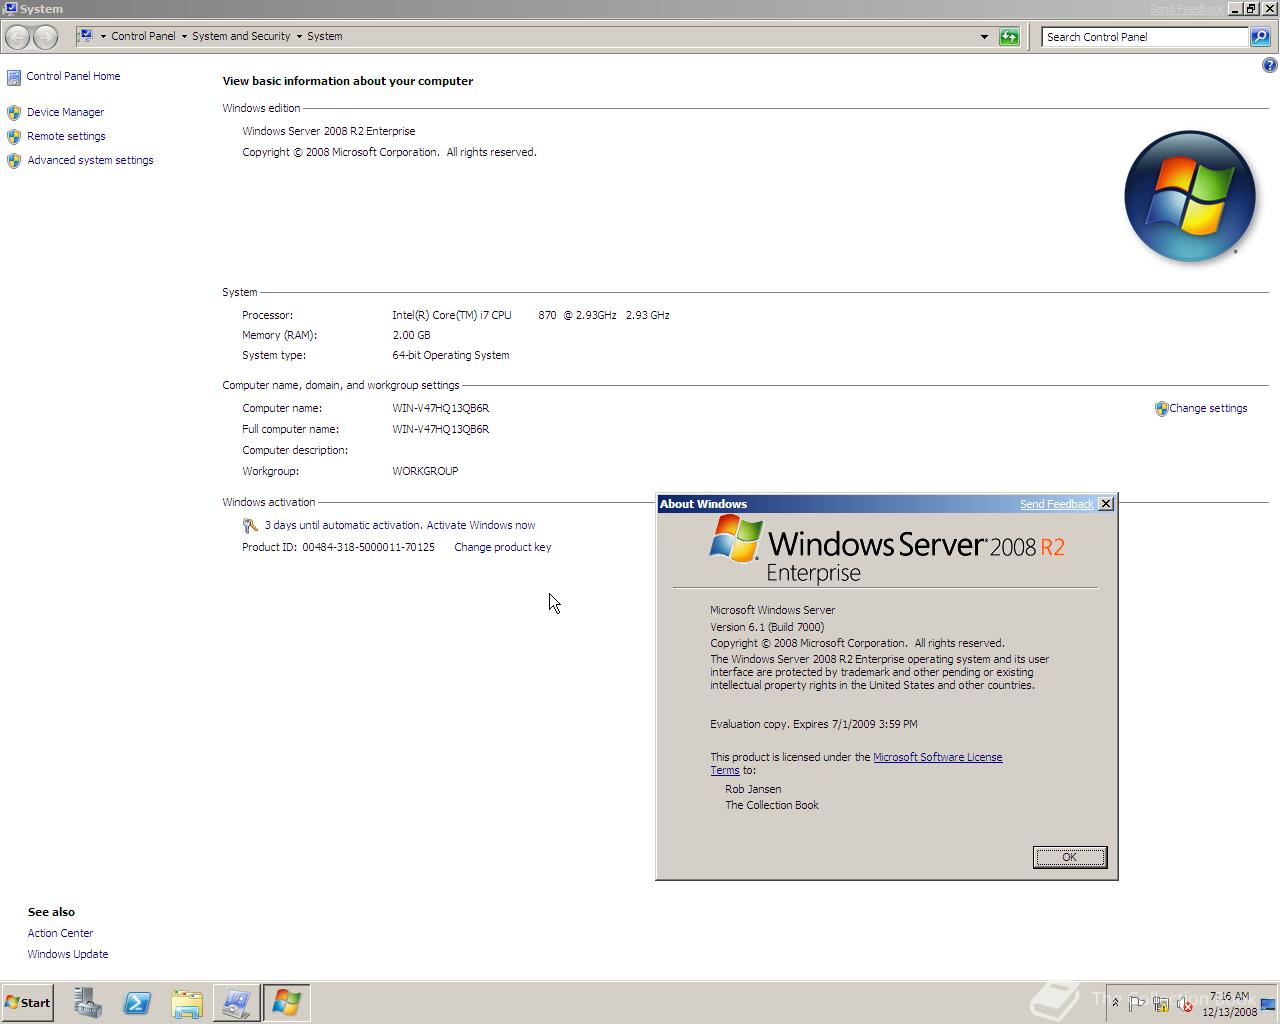This screenshot has height=1024, width=1280.
Task: Close the About Windows dialog
Action: click(x=1106, y=504)
